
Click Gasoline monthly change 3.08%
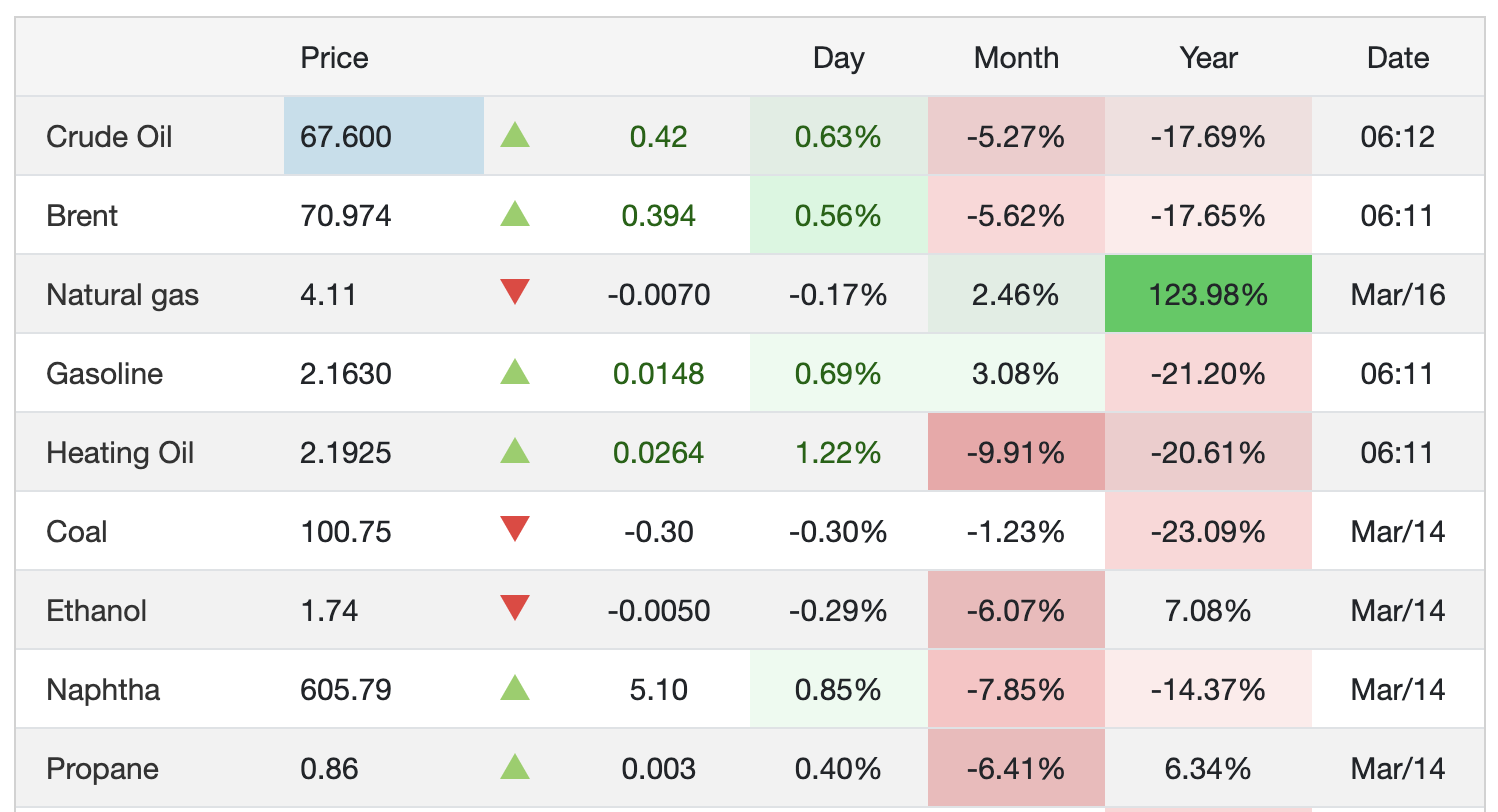pyautogui.click(x=1016, y=374)
